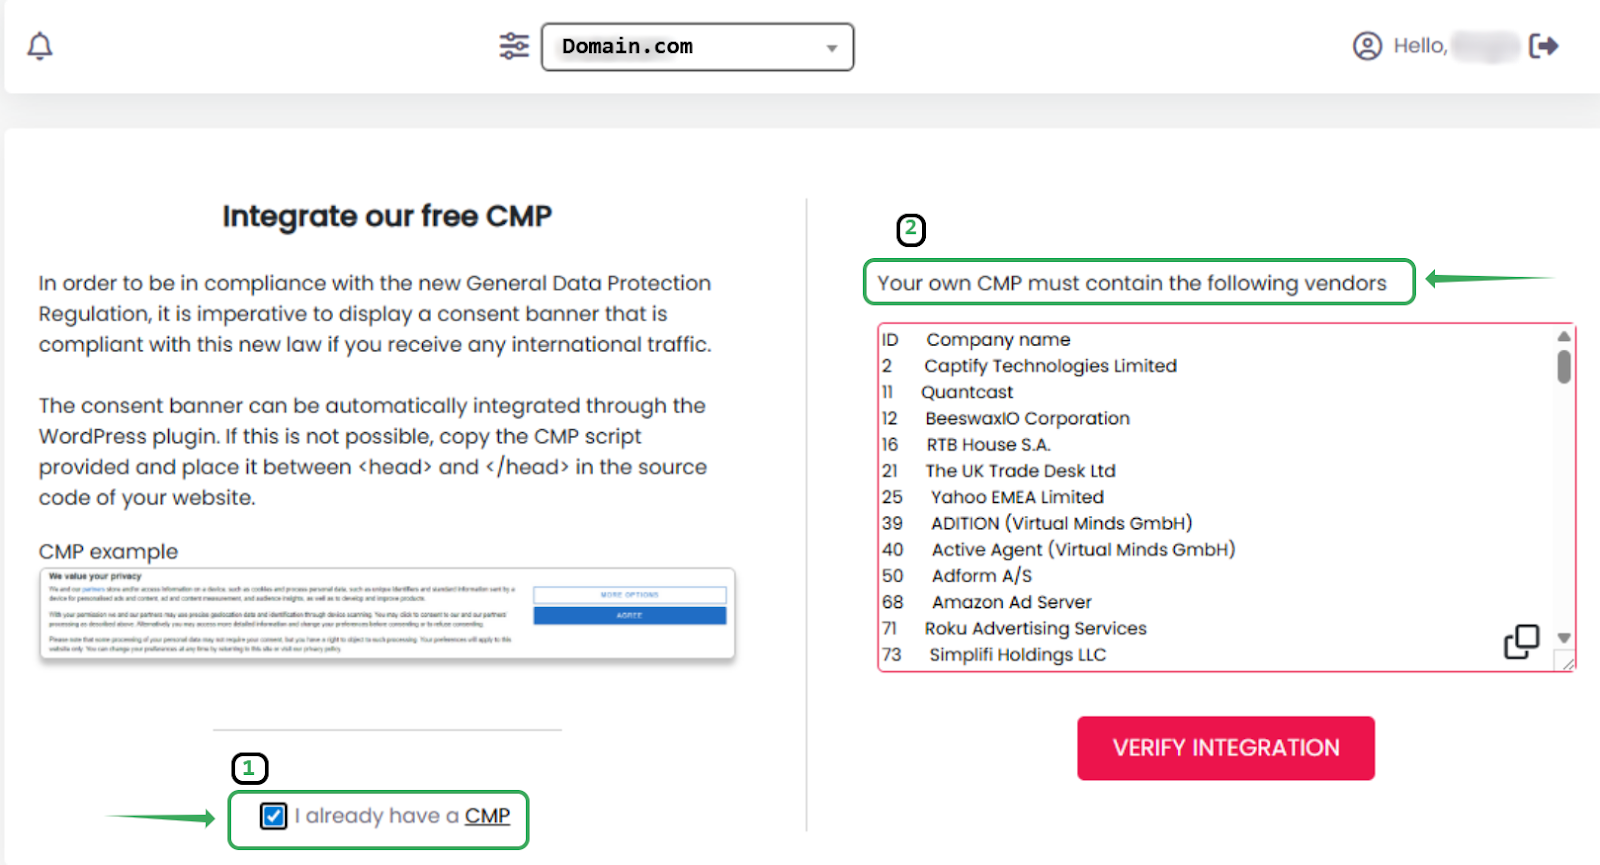Select the Captify Technologies Limited row

click(x=1050, y=366)
